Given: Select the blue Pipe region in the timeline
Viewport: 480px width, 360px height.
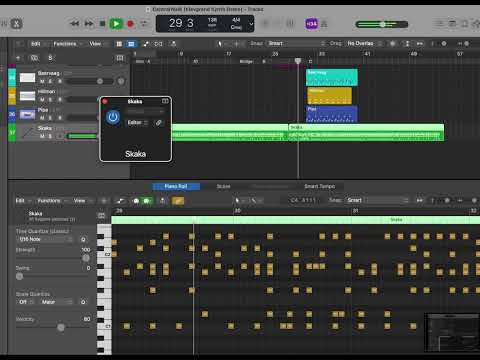Looking at the screenshot, I should (332, 114).
